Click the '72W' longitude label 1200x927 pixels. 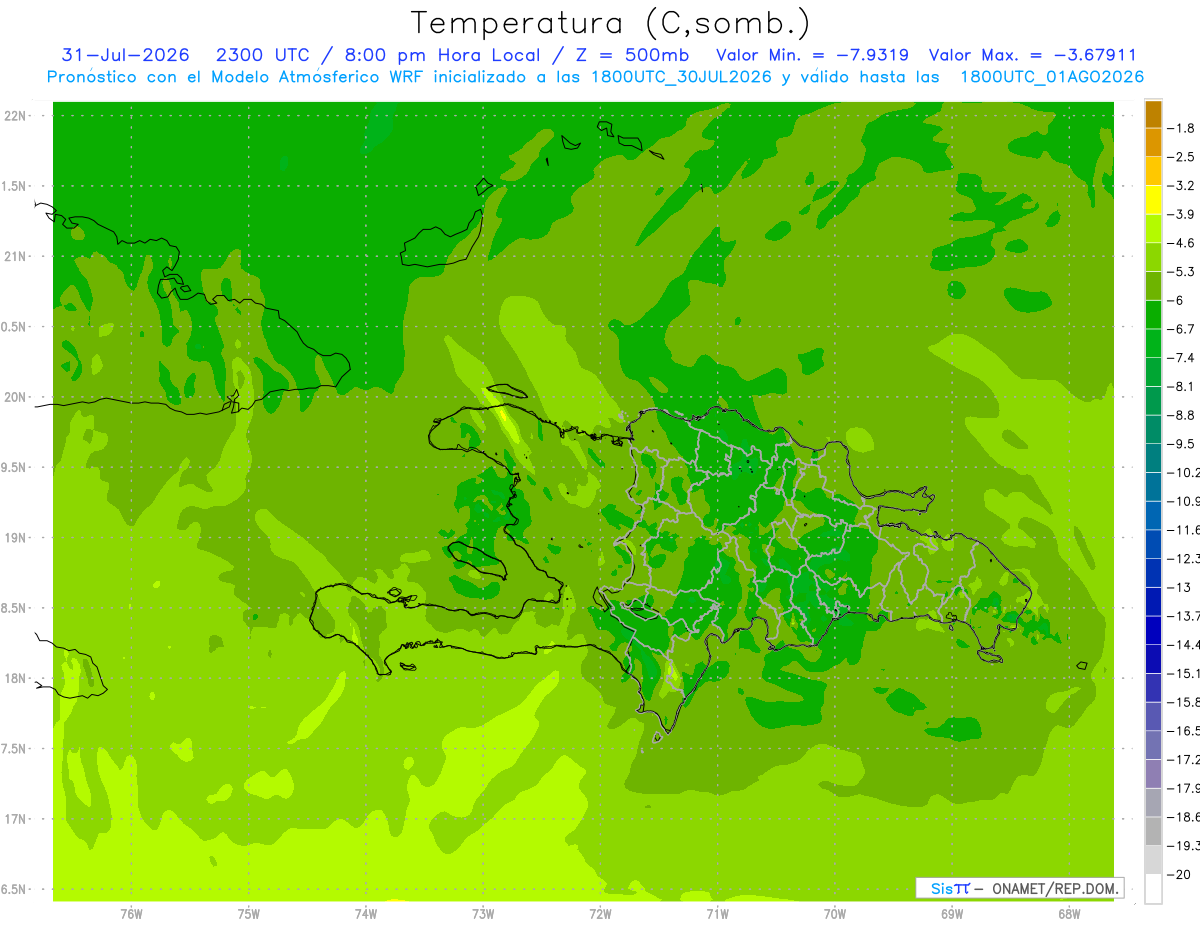tap(600, 914)
